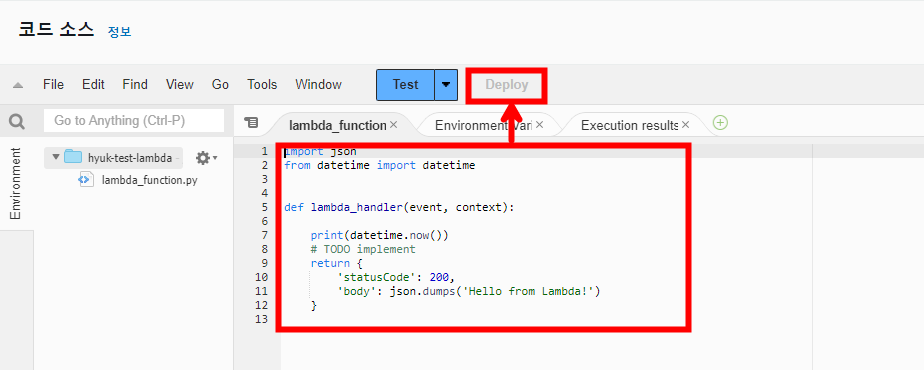
Task: Open the Tools menu
Action: 262,85
